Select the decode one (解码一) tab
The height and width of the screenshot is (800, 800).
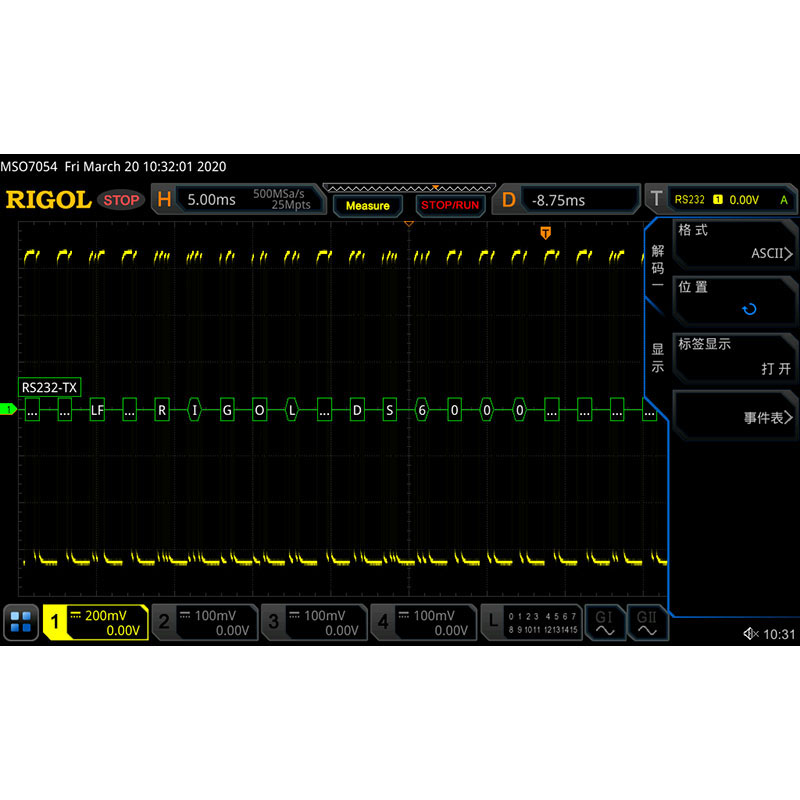(x=658, y=268)
